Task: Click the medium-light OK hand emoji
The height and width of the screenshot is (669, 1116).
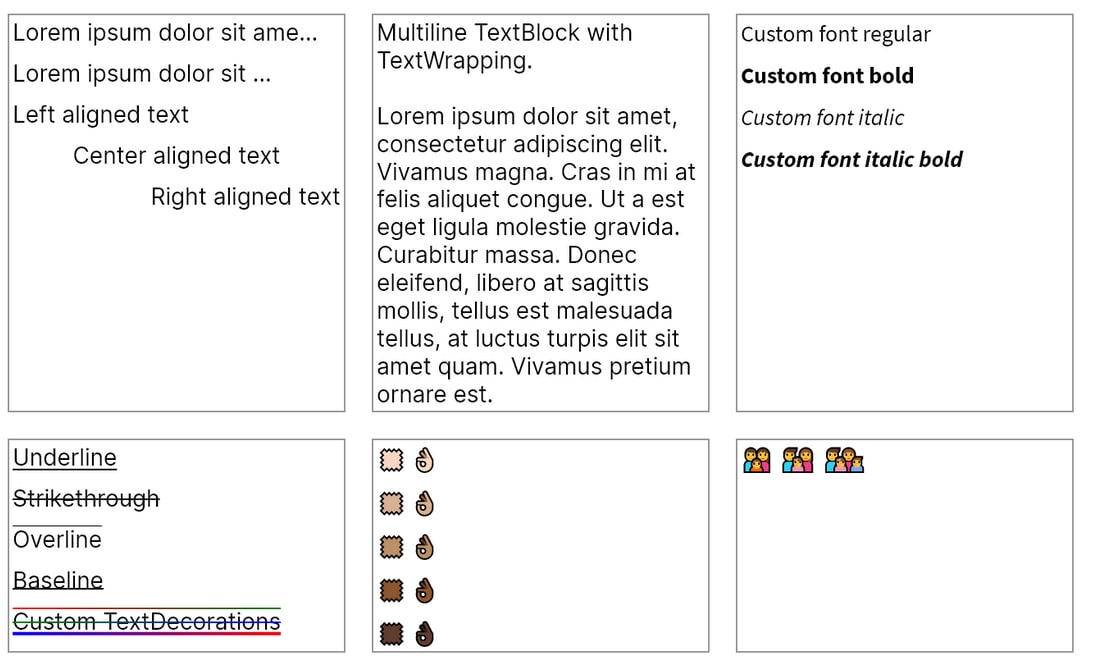Action: click(425, 504)
